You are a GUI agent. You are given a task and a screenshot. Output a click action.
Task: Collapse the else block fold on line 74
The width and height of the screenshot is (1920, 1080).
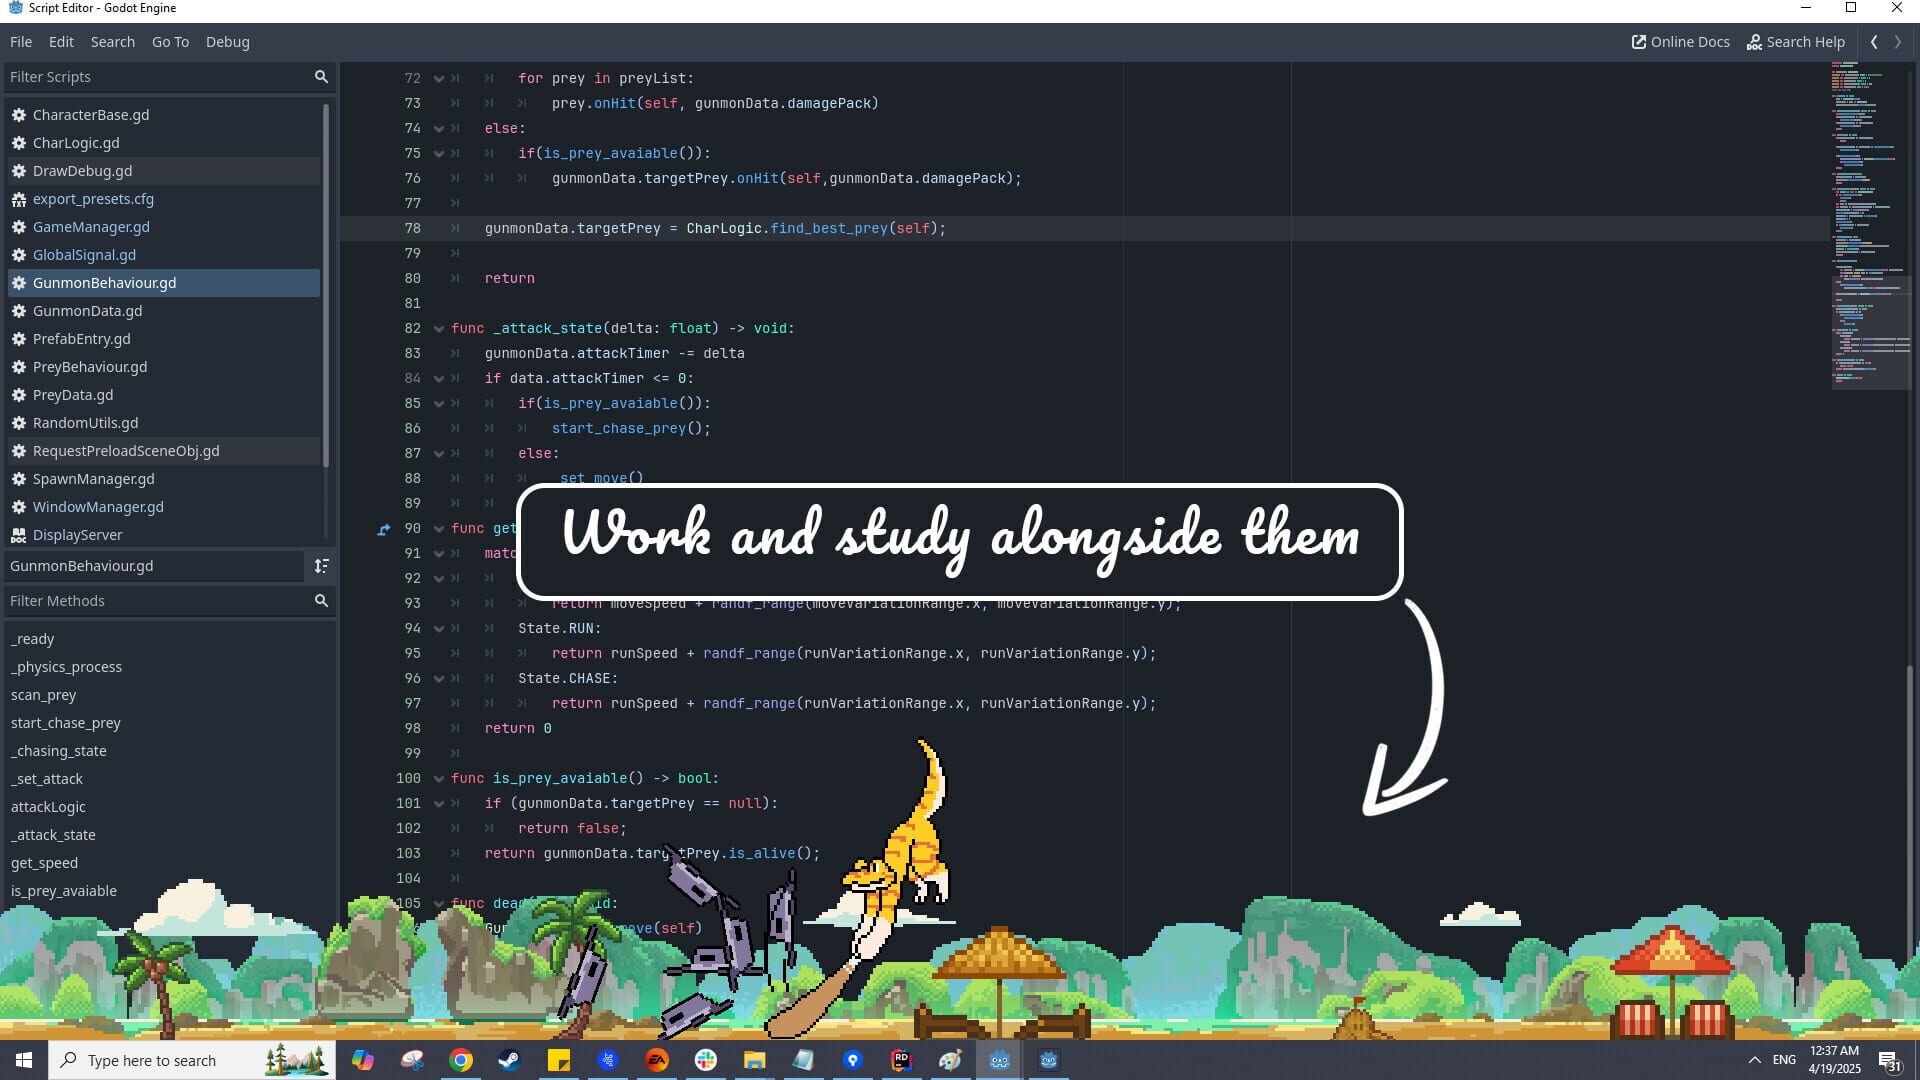439,128
